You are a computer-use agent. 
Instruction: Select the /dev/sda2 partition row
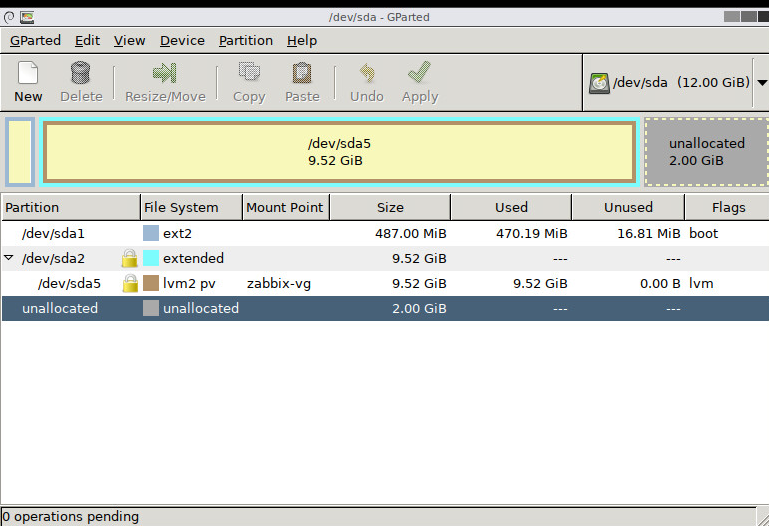click(x=385, y=258)
